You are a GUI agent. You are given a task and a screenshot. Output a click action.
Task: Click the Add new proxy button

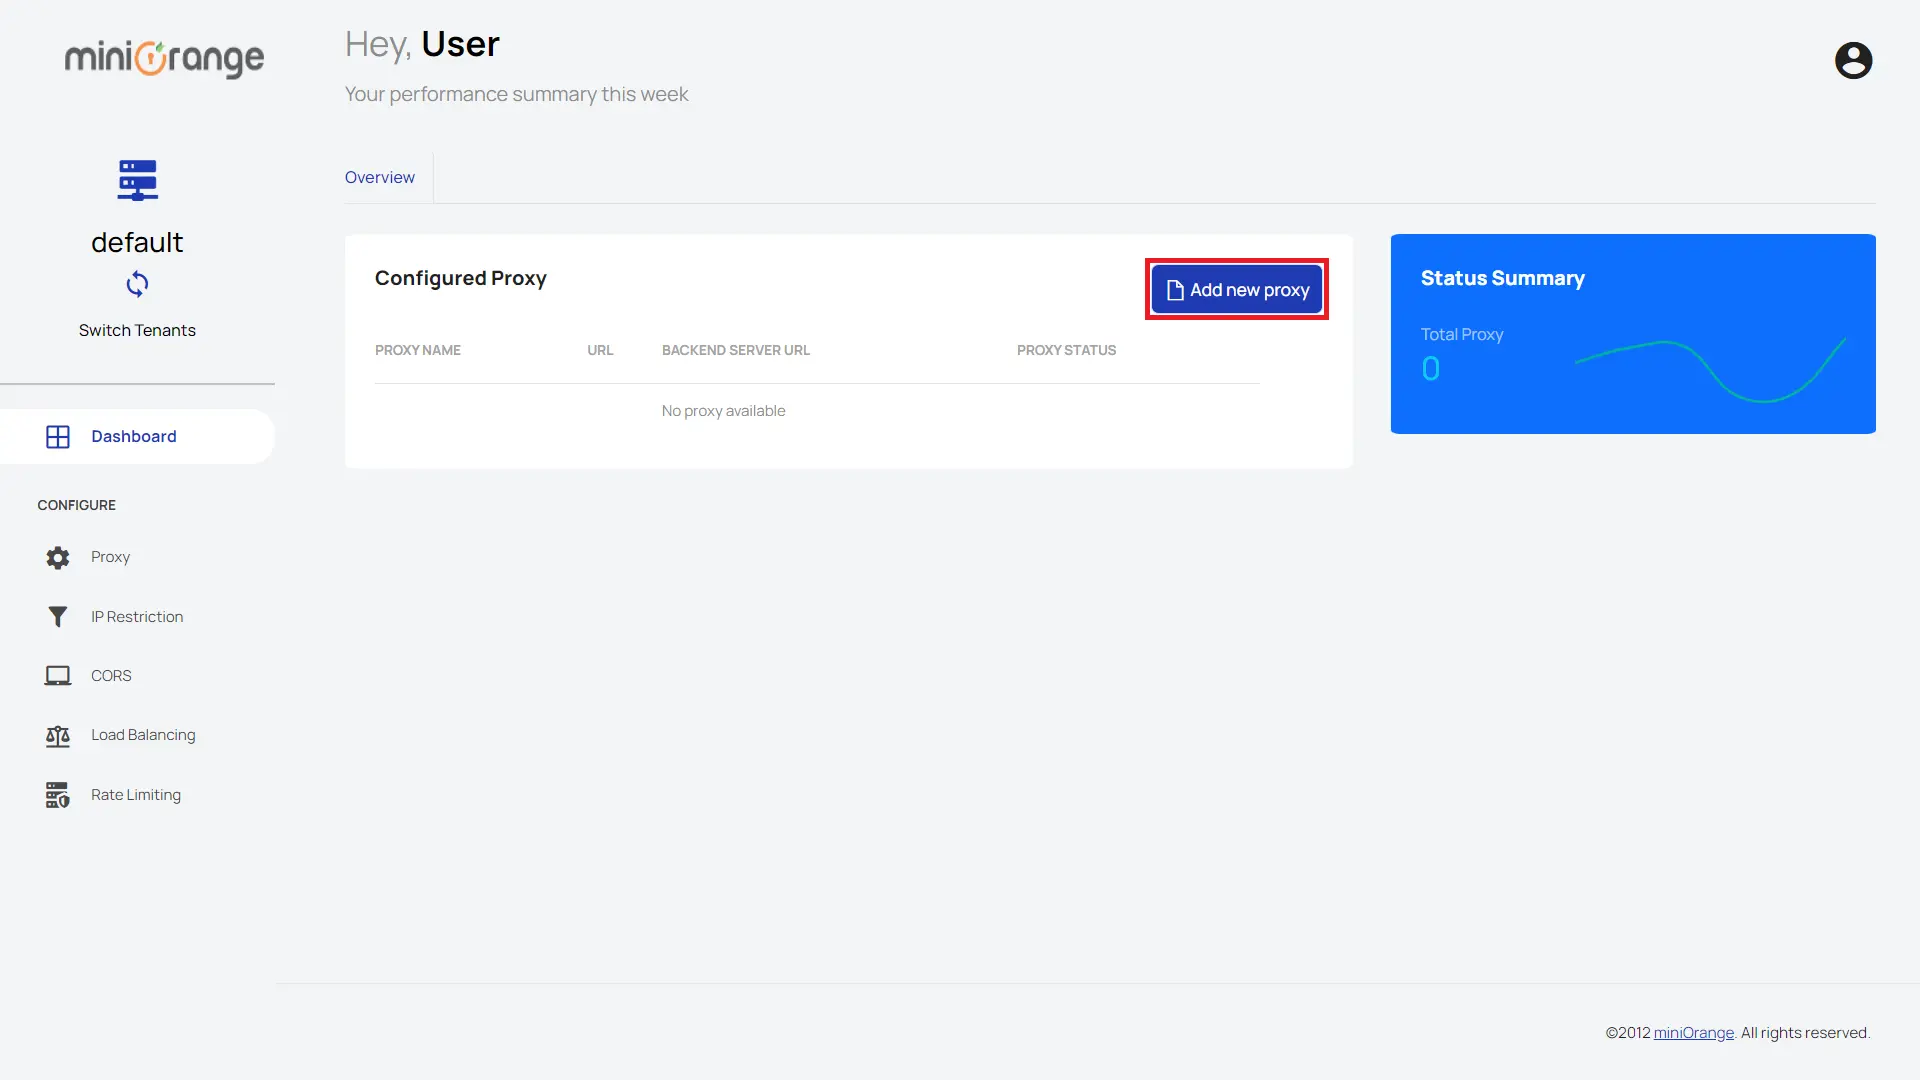point(1237,290)
